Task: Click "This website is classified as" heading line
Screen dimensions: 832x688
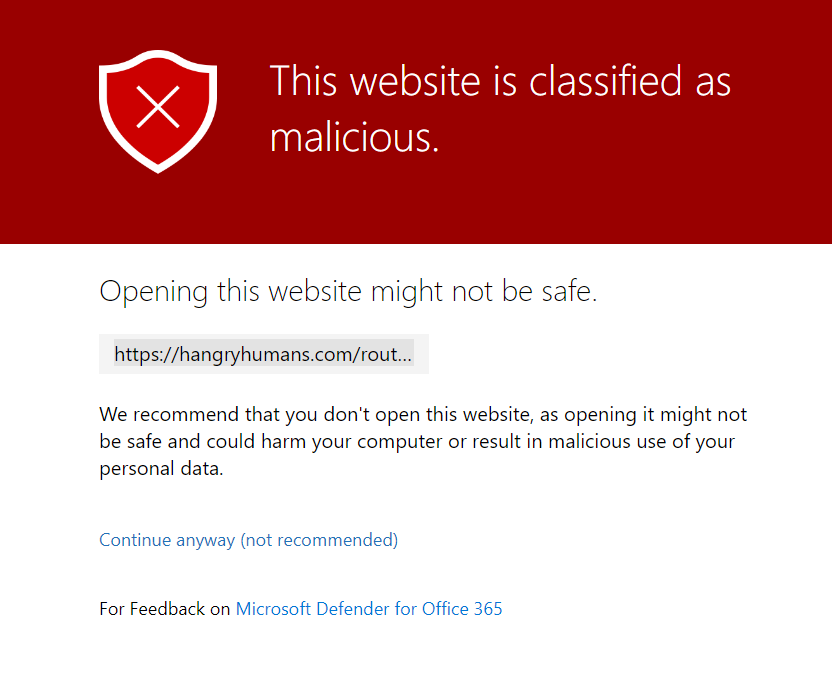Action: tap(500, 81)
